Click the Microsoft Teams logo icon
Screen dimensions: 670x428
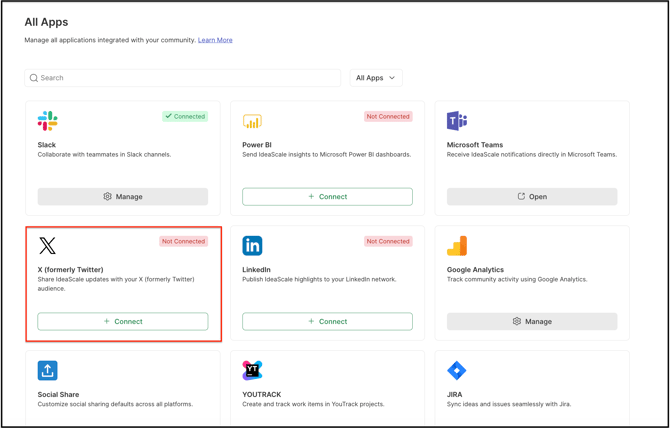click(457, 121)
